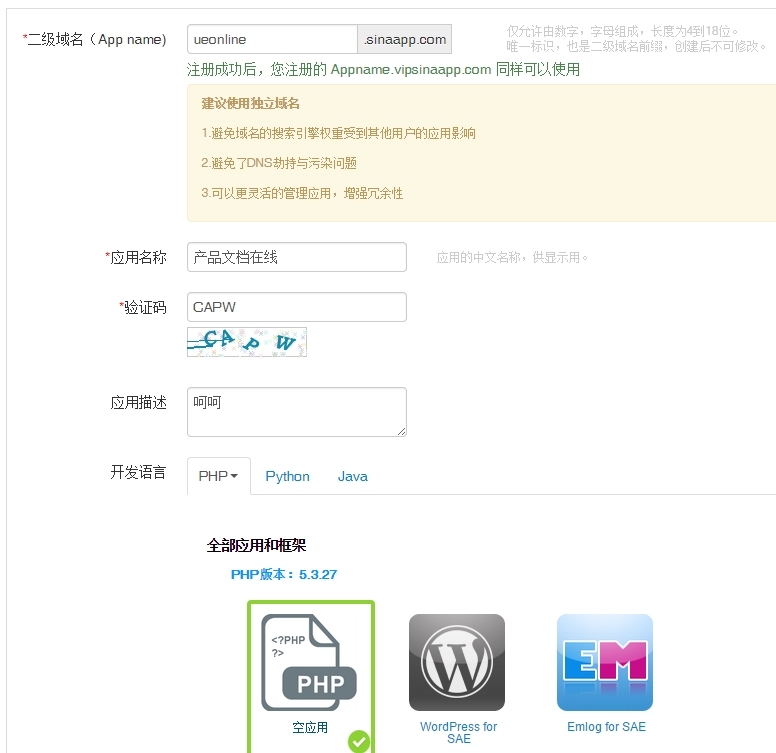Choose the WordPress for SAE icon
The image size is (776, 753).
pyautogui.click(x=457, y=662)
